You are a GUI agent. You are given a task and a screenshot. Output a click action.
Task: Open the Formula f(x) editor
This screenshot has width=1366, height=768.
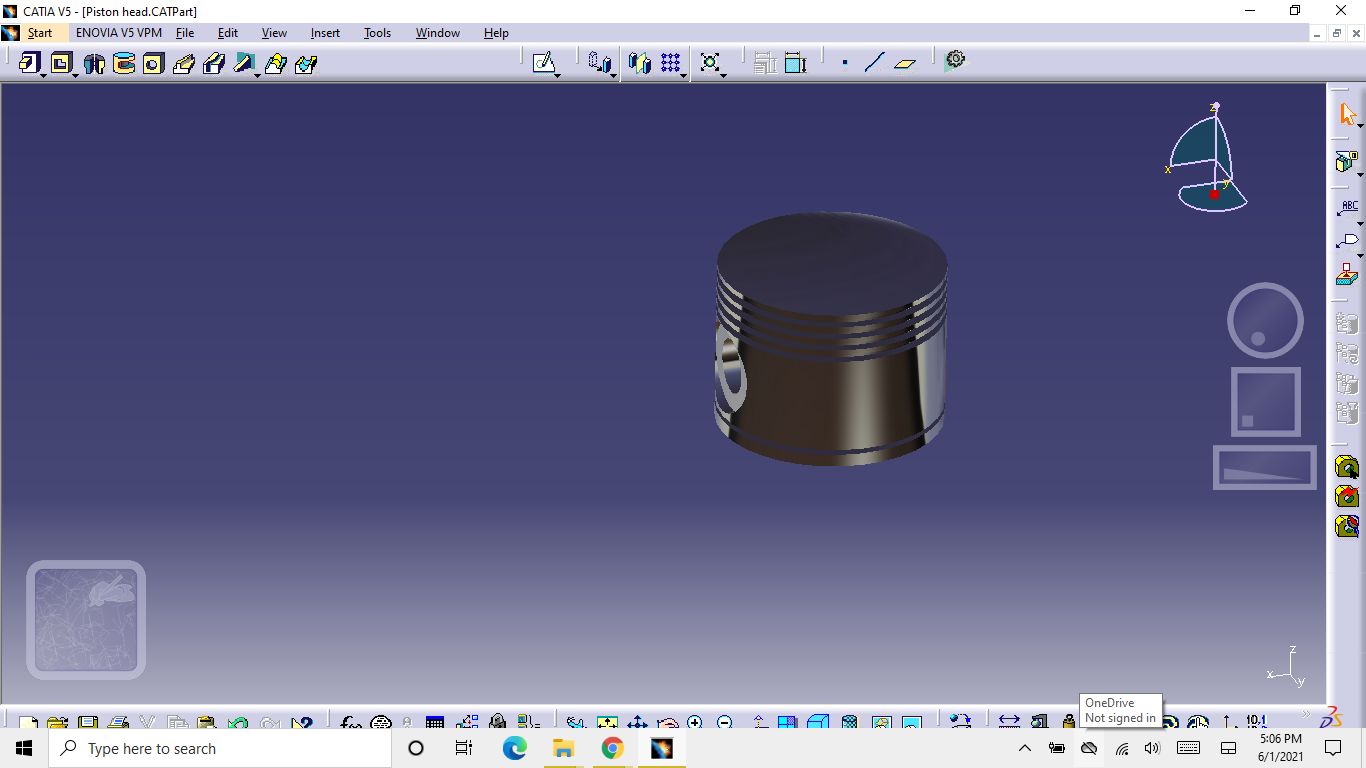[x=349, y=722]
